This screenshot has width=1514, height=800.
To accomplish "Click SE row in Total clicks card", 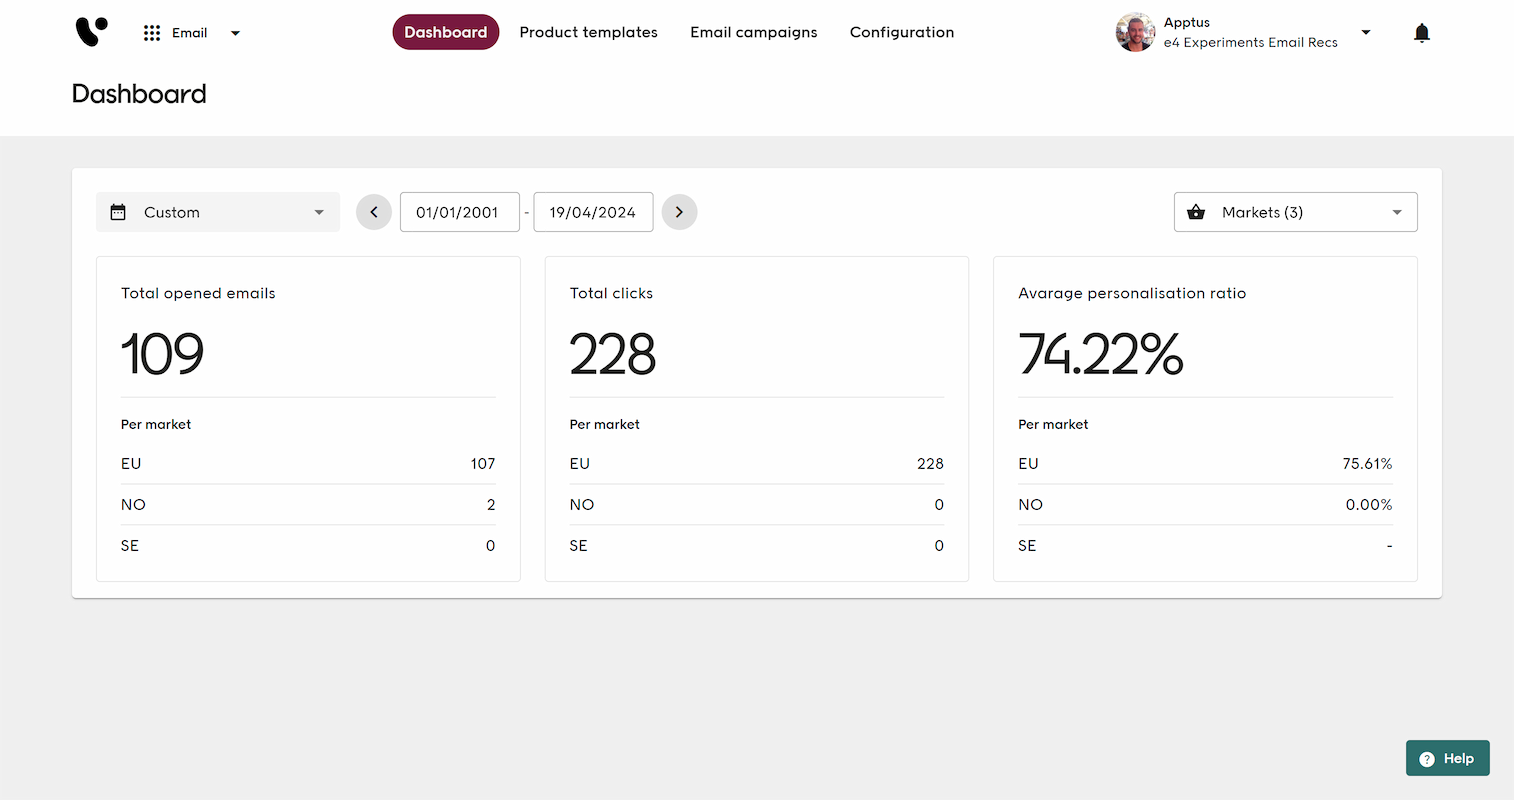I will pos(757,546).
